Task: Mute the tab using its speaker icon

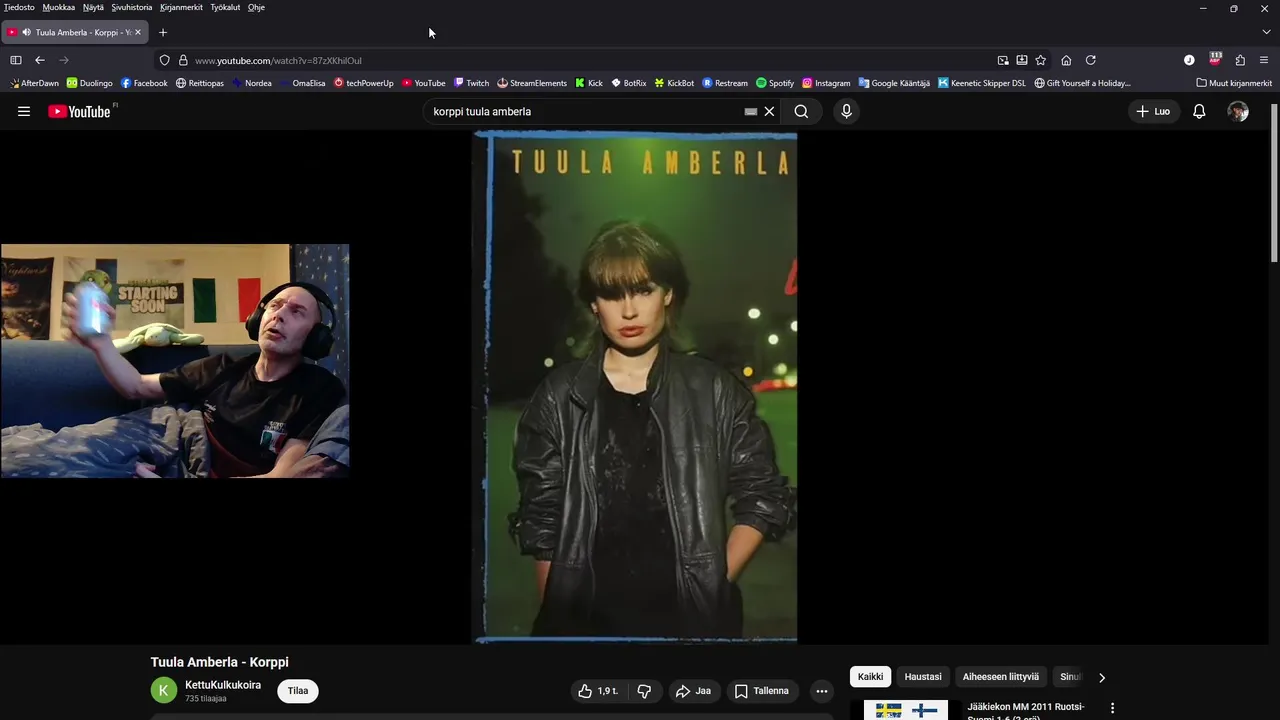Action: coord(26,32)
